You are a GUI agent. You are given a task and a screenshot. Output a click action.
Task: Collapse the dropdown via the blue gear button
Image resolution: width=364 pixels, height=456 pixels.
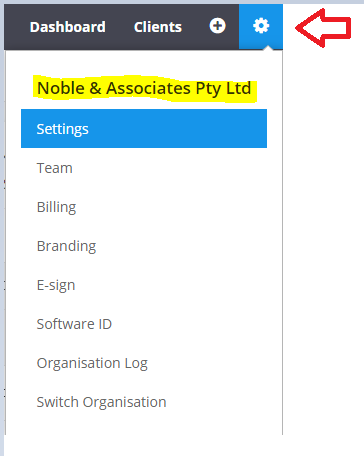point(261,27)
